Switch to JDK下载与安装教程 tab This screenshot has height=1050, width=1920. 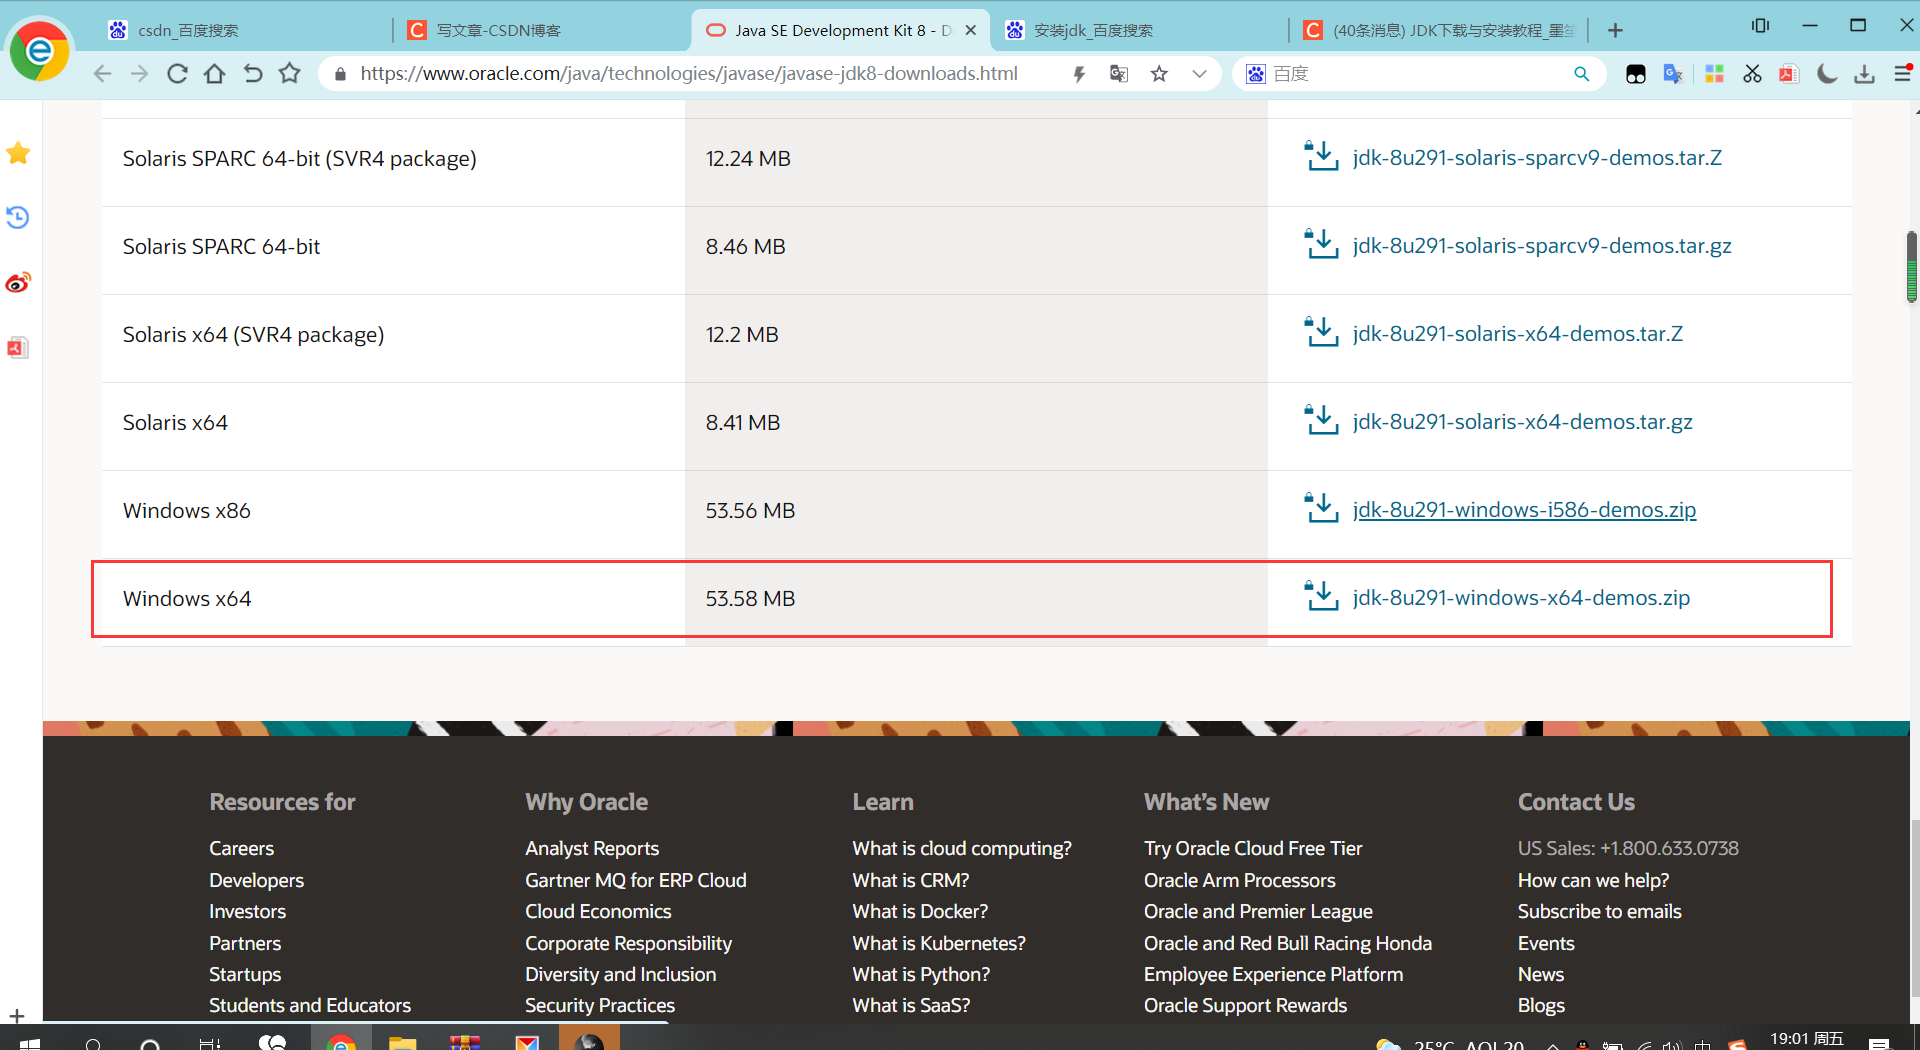pyautogui.click(x=1439, y=30)
